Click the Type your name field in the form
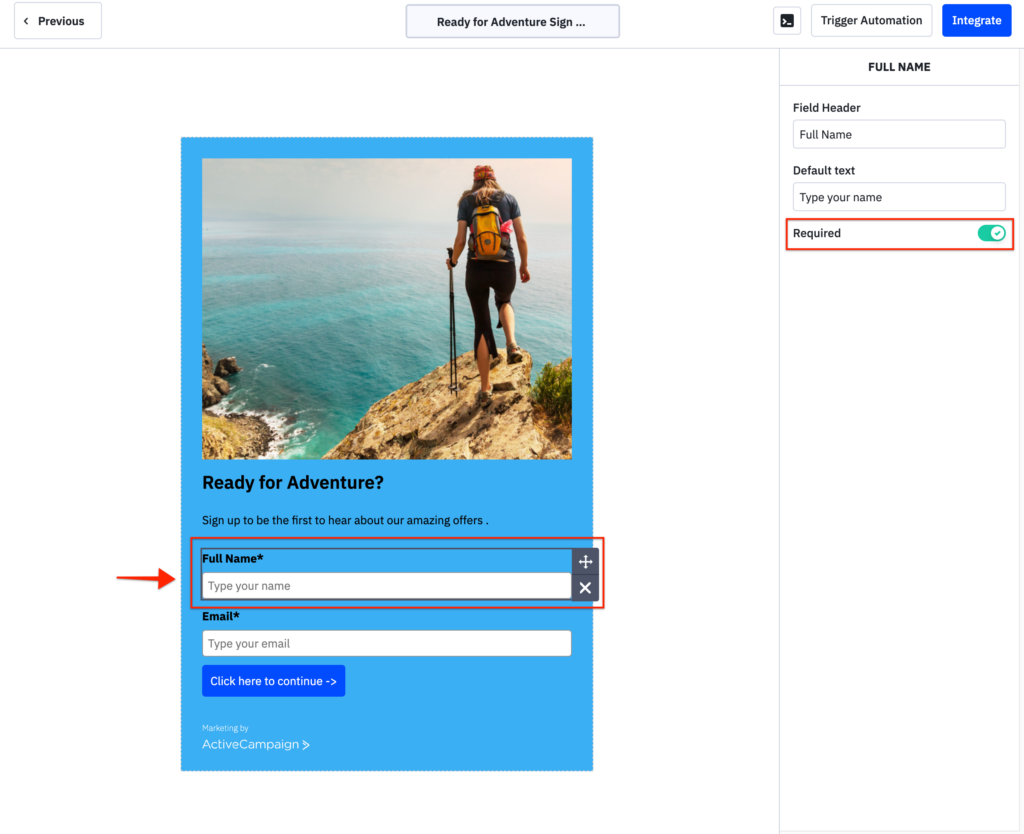1024x834 pixels. (386, 585)
